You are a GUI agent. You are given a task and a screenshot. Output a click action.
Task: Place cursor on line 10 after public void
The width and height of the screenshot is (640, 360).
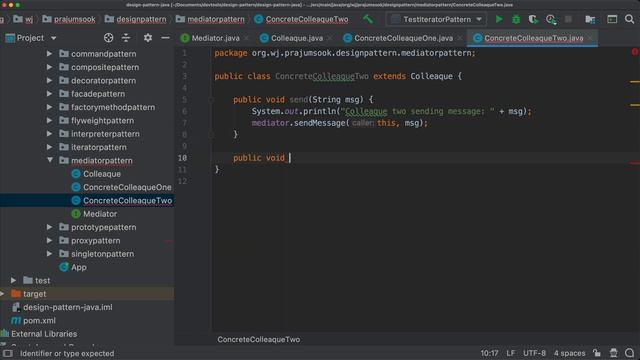[290, 158]
